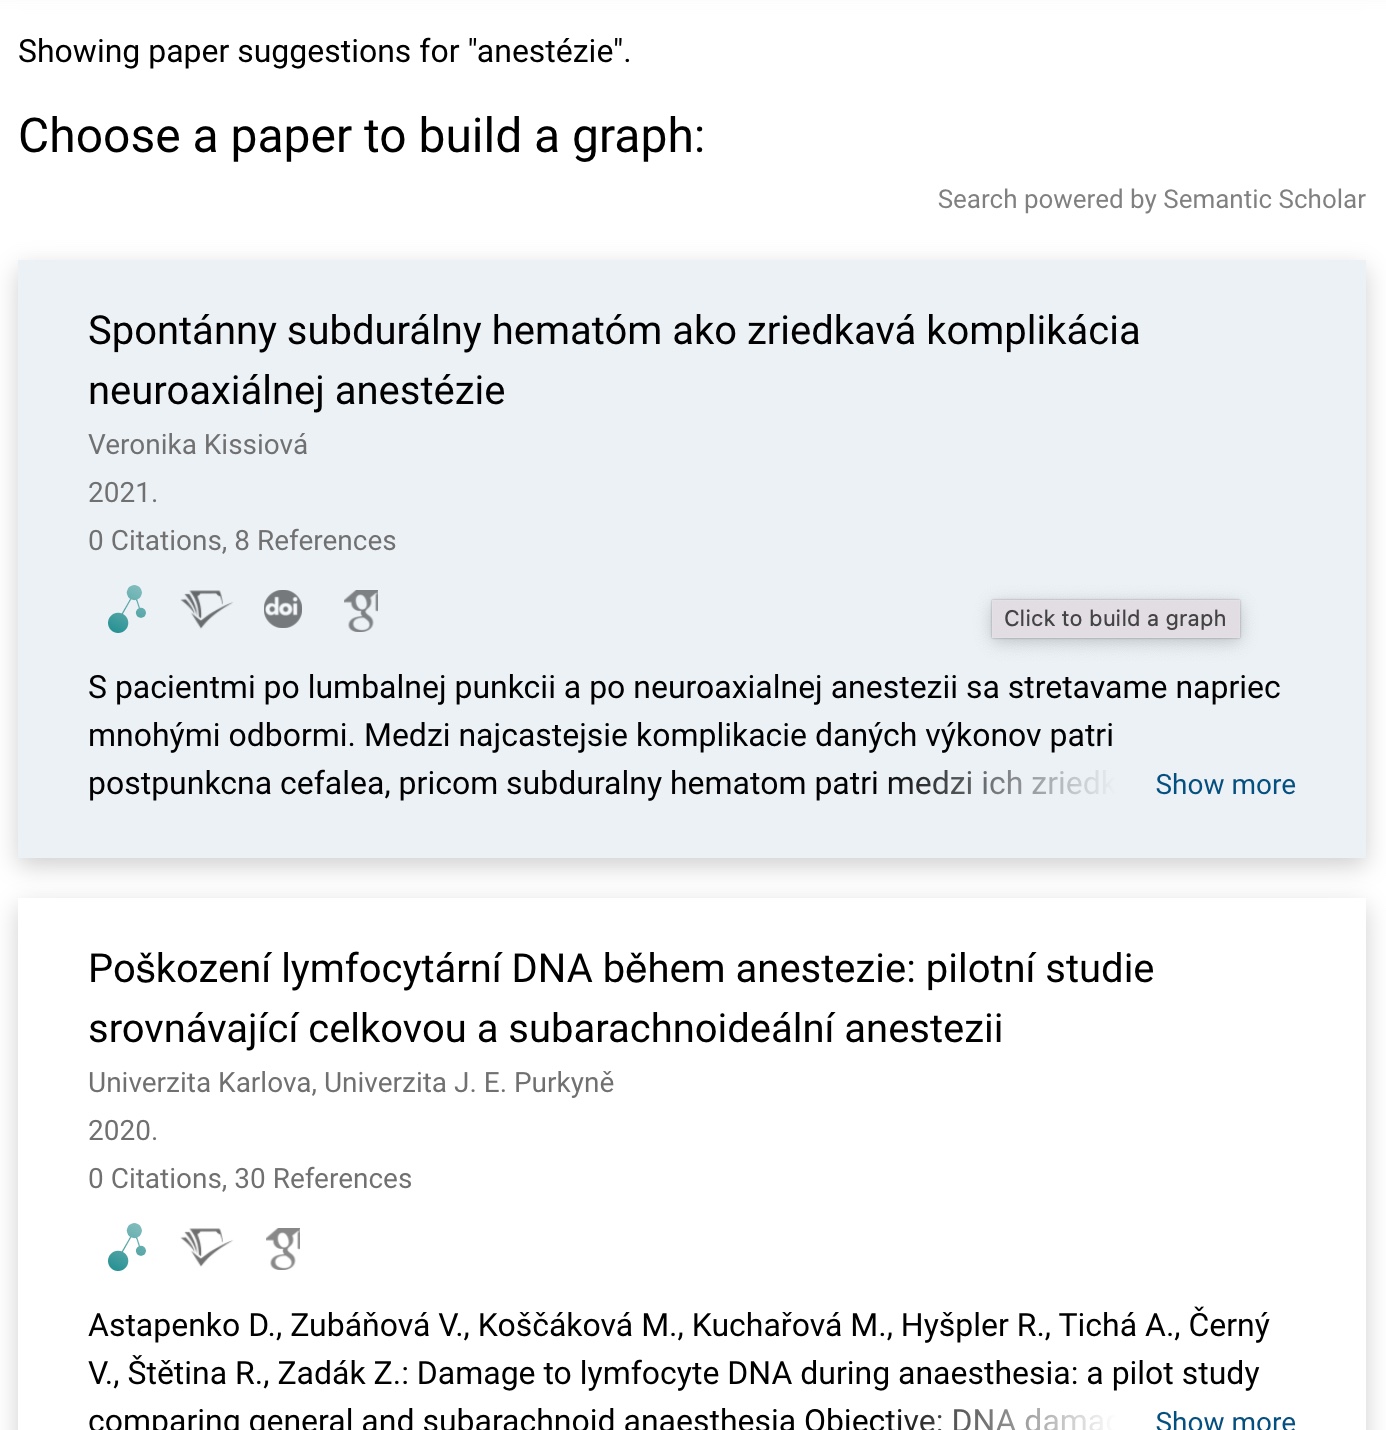
Task: Click the DOI icon of first paper
Action: (283, 609)
